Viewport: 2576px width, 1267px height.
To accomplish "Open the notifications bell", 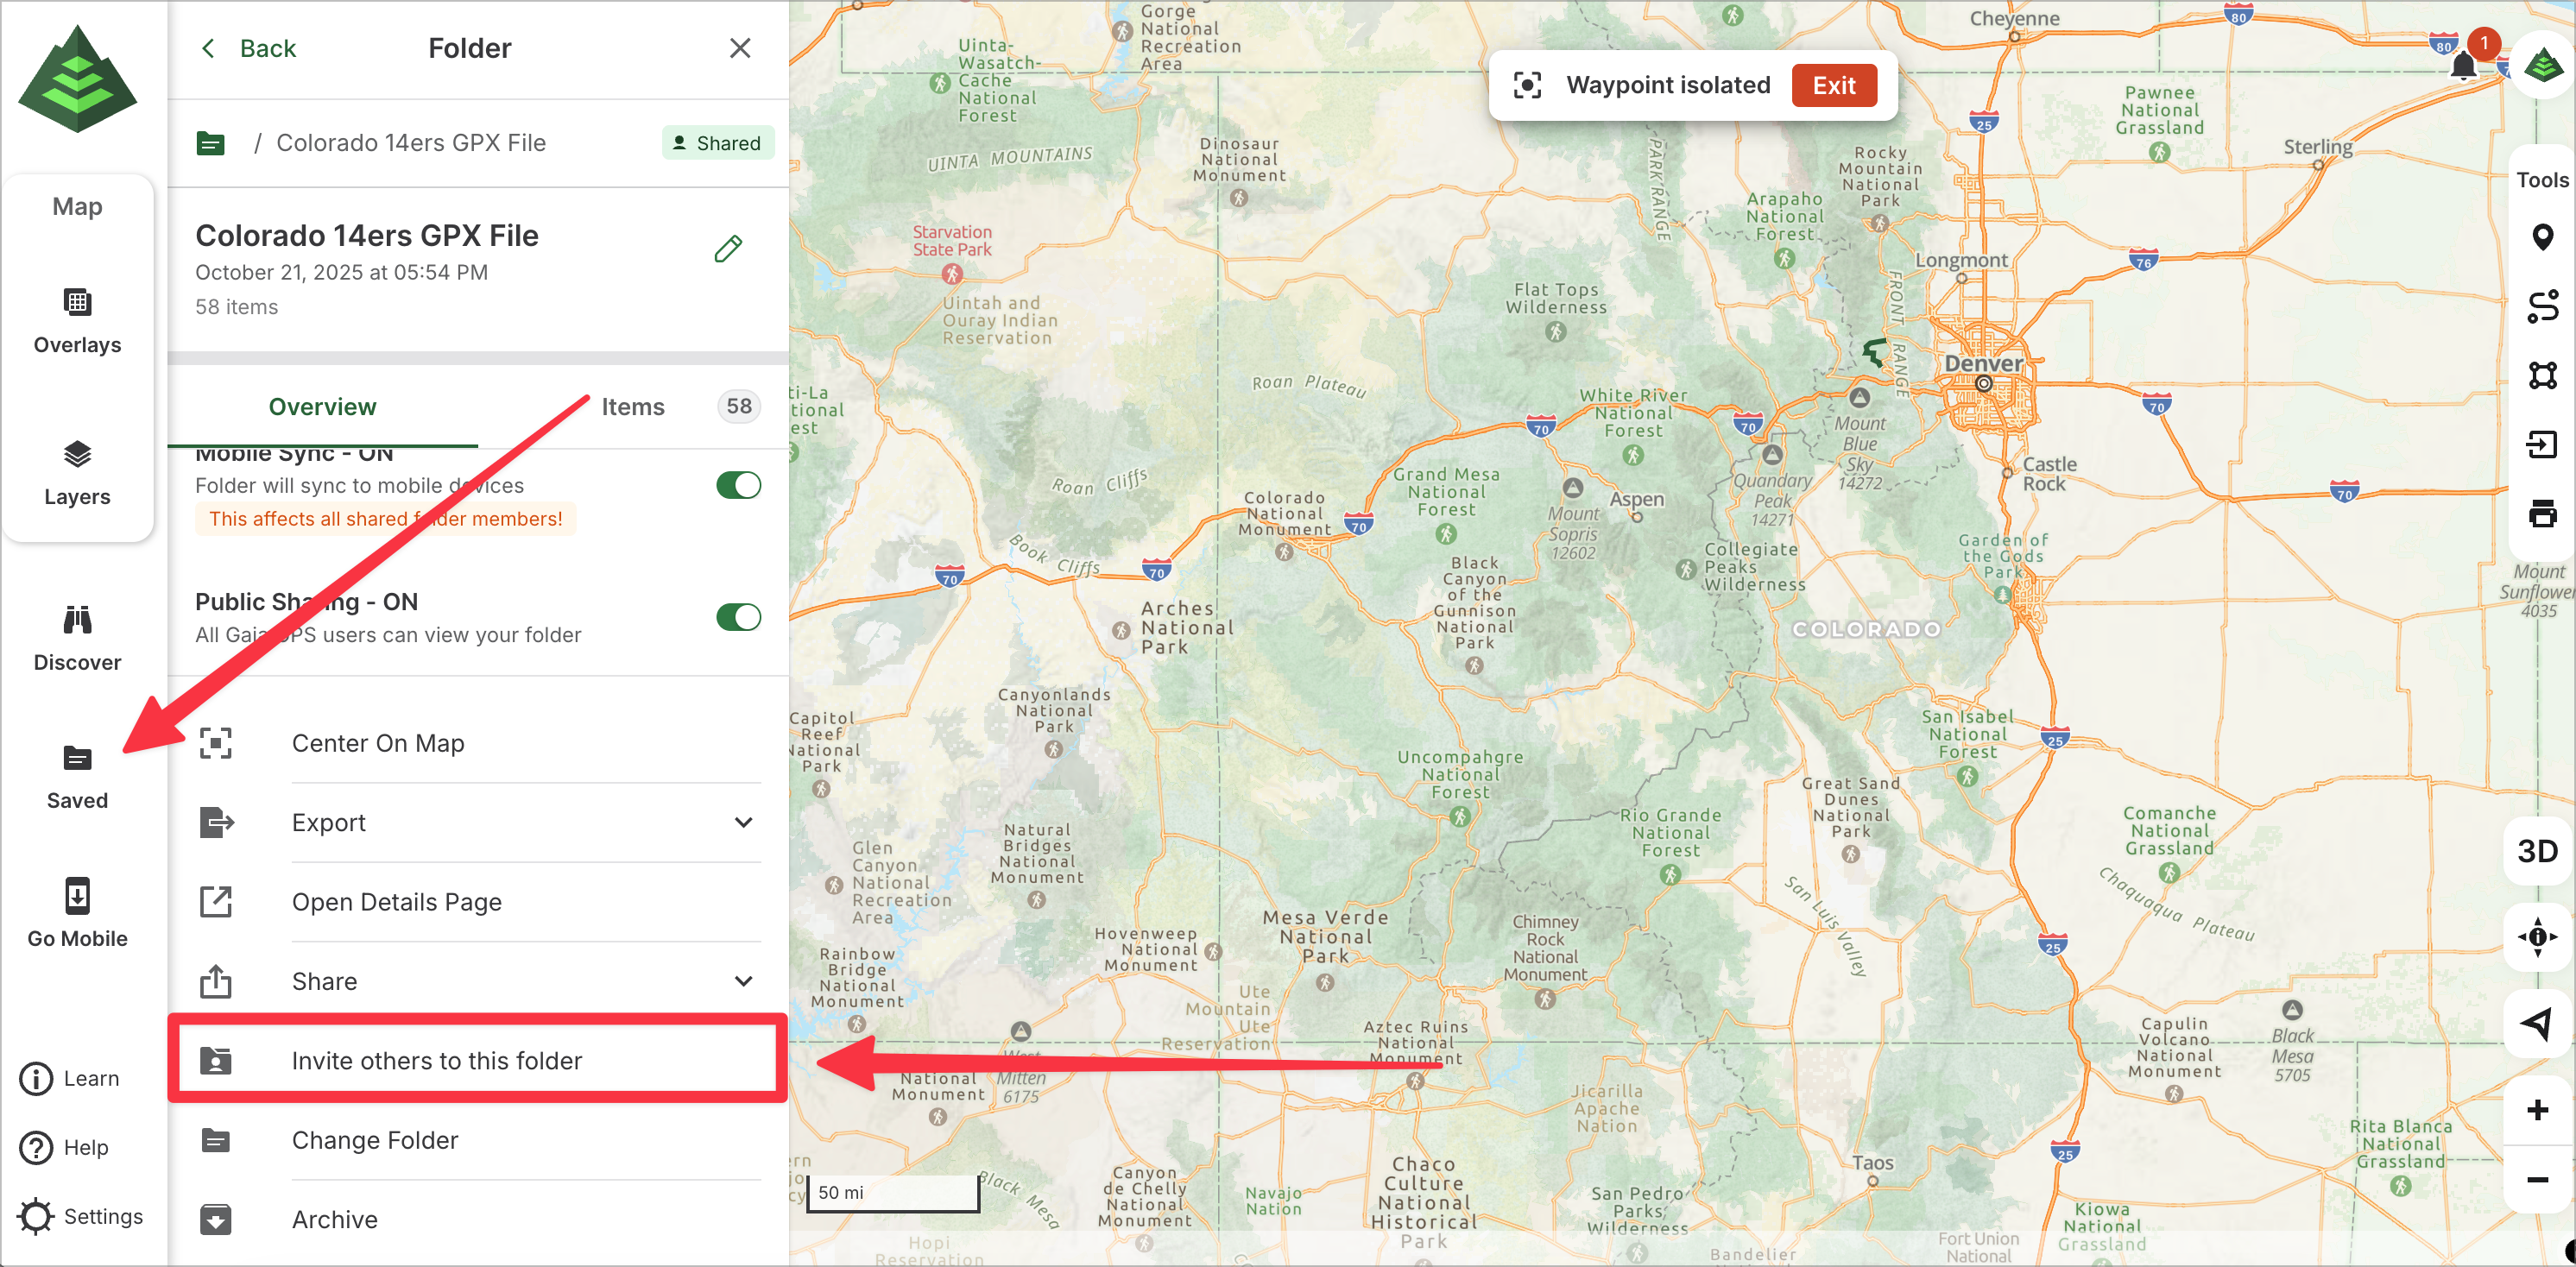I will (x=2463, y=67).
